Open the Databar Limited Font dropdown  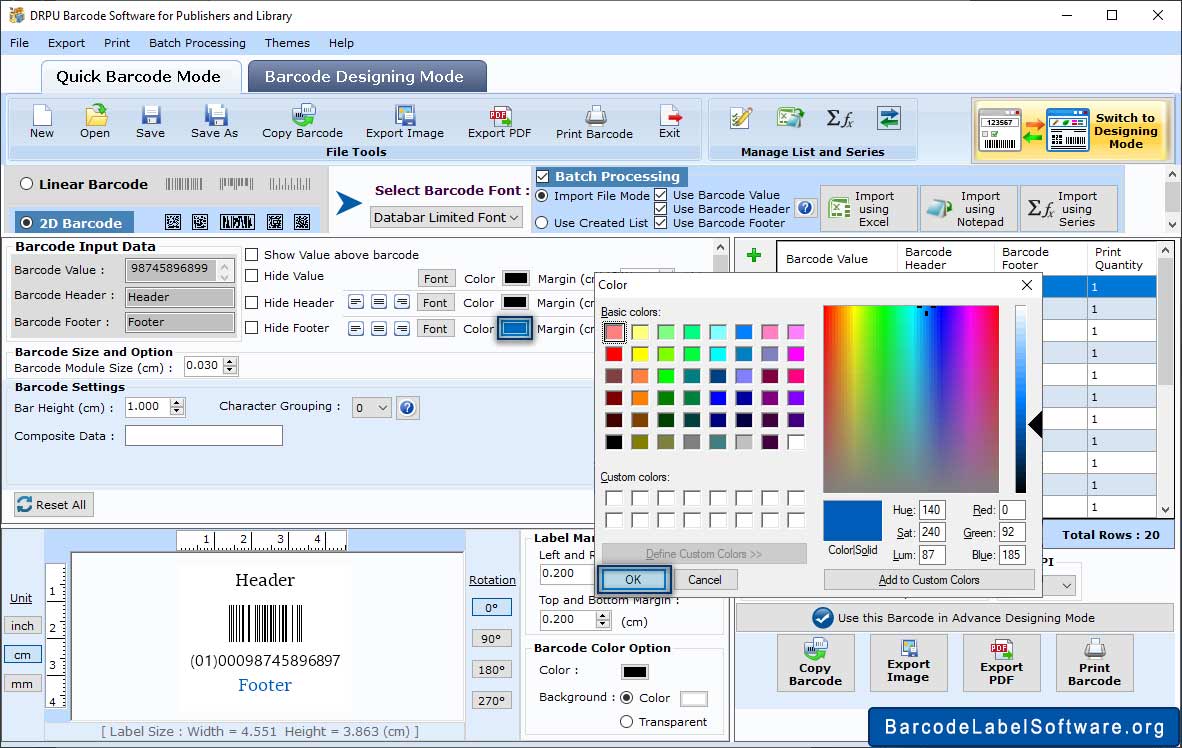[446, 217]
